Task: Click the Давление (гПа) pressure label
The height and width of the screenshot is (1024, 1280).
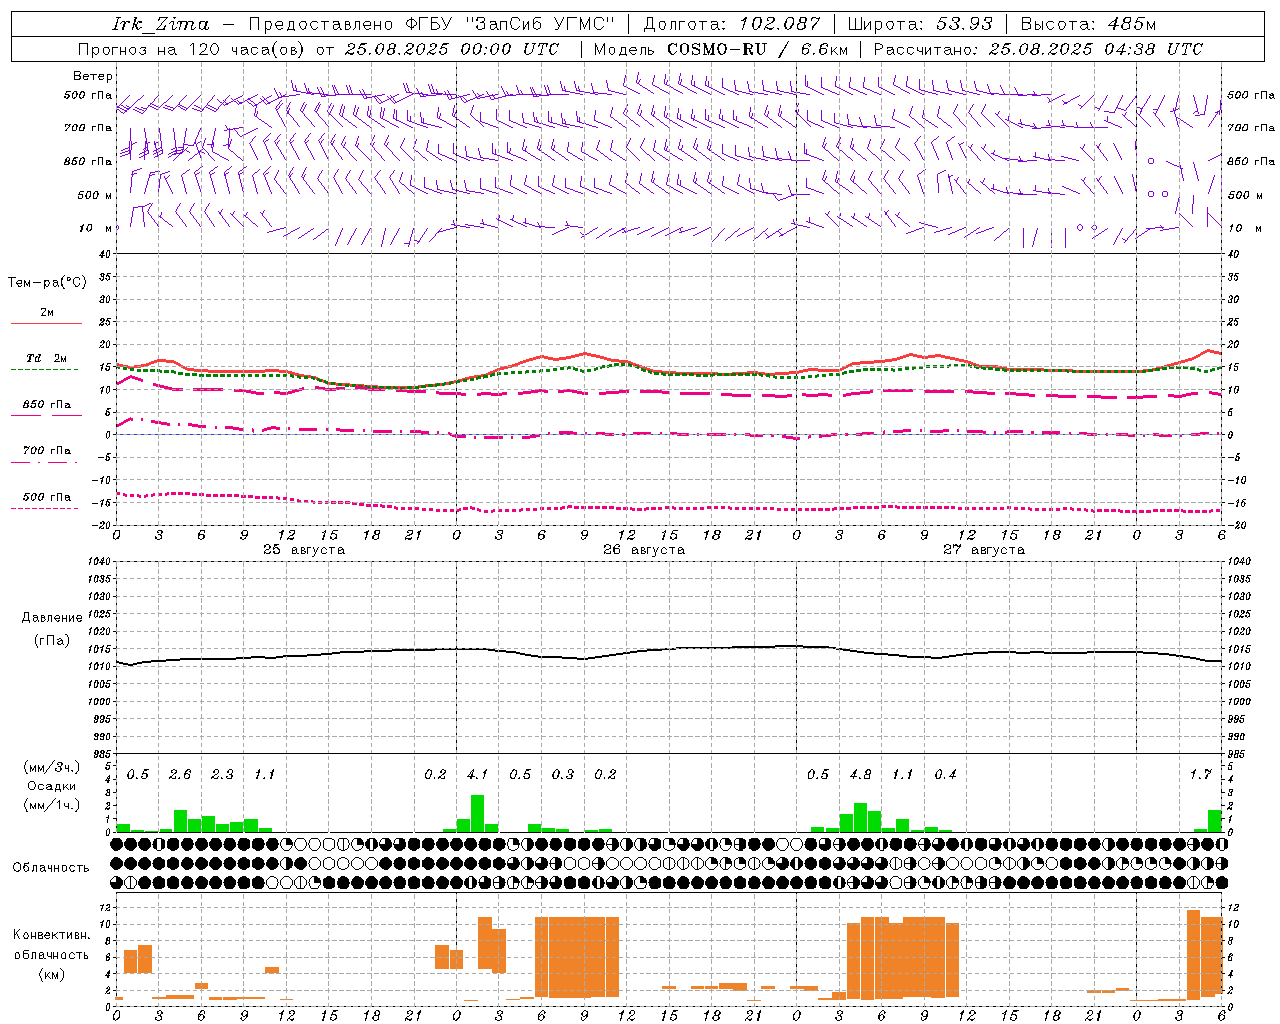Action: coord(52,629)
